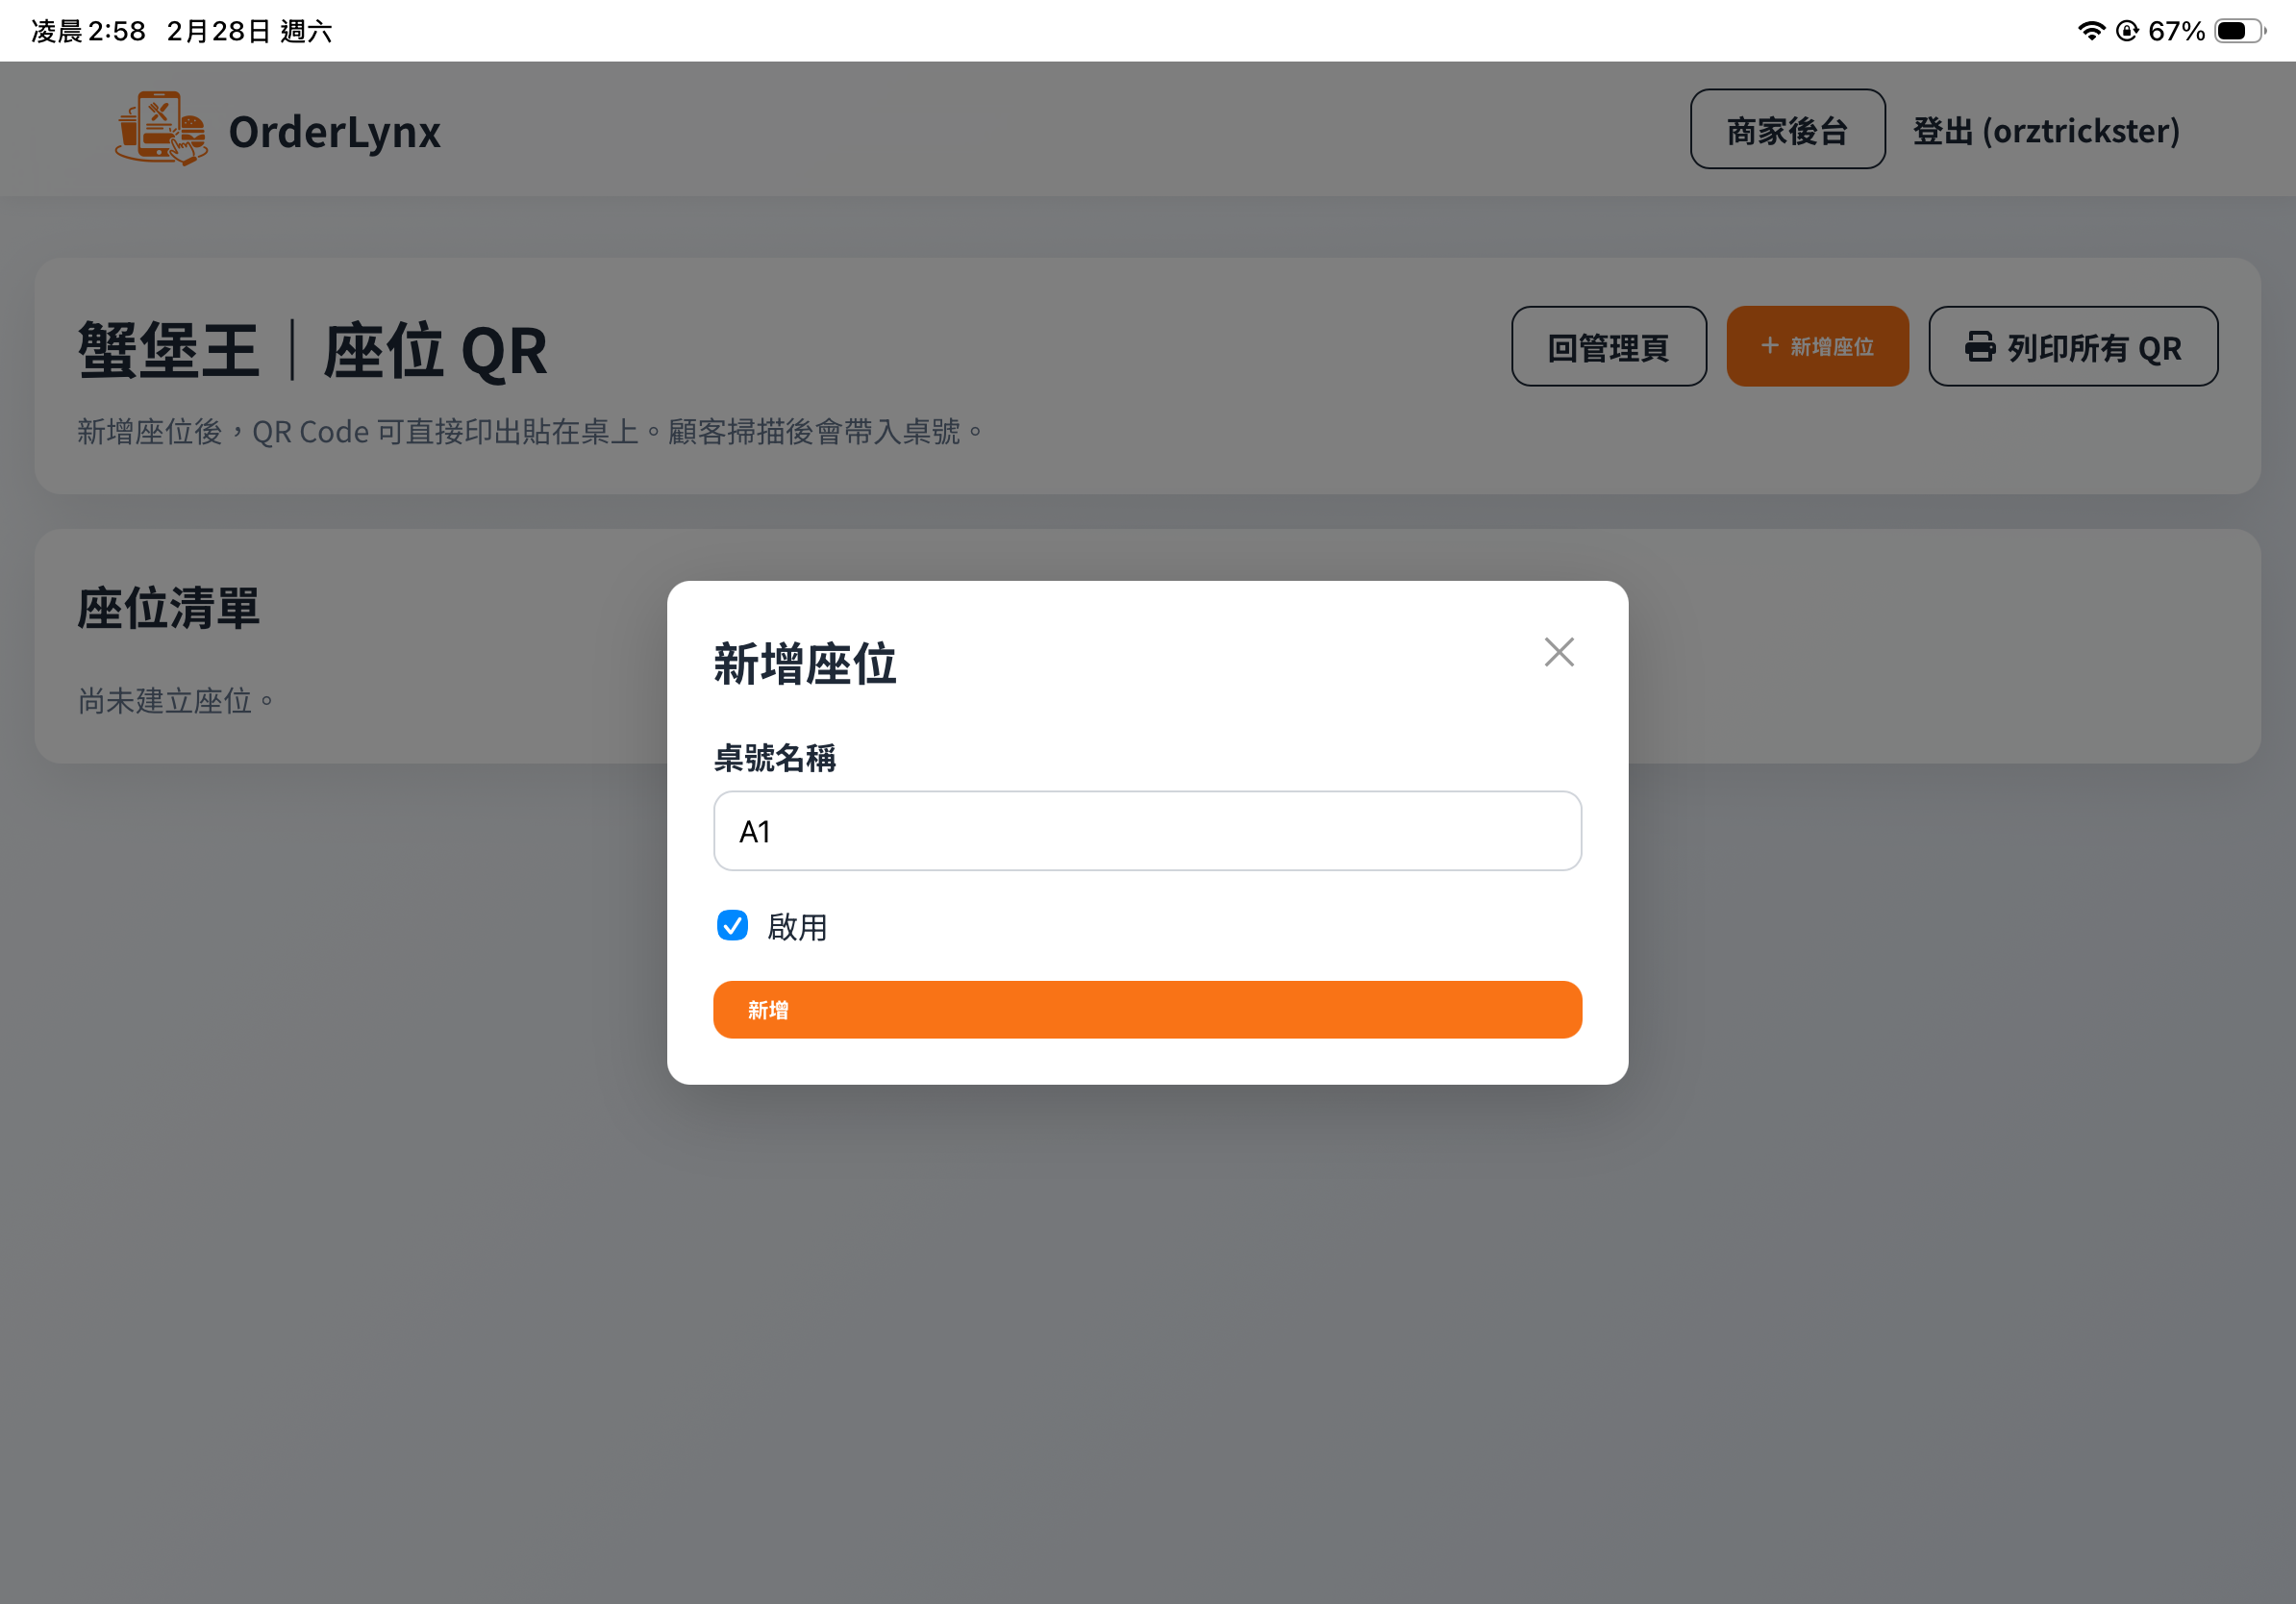The width and height of the screenshot is (2296, 1604).
Task: Close the 新增座位 dialog with the X icon
Action: 1559,652
